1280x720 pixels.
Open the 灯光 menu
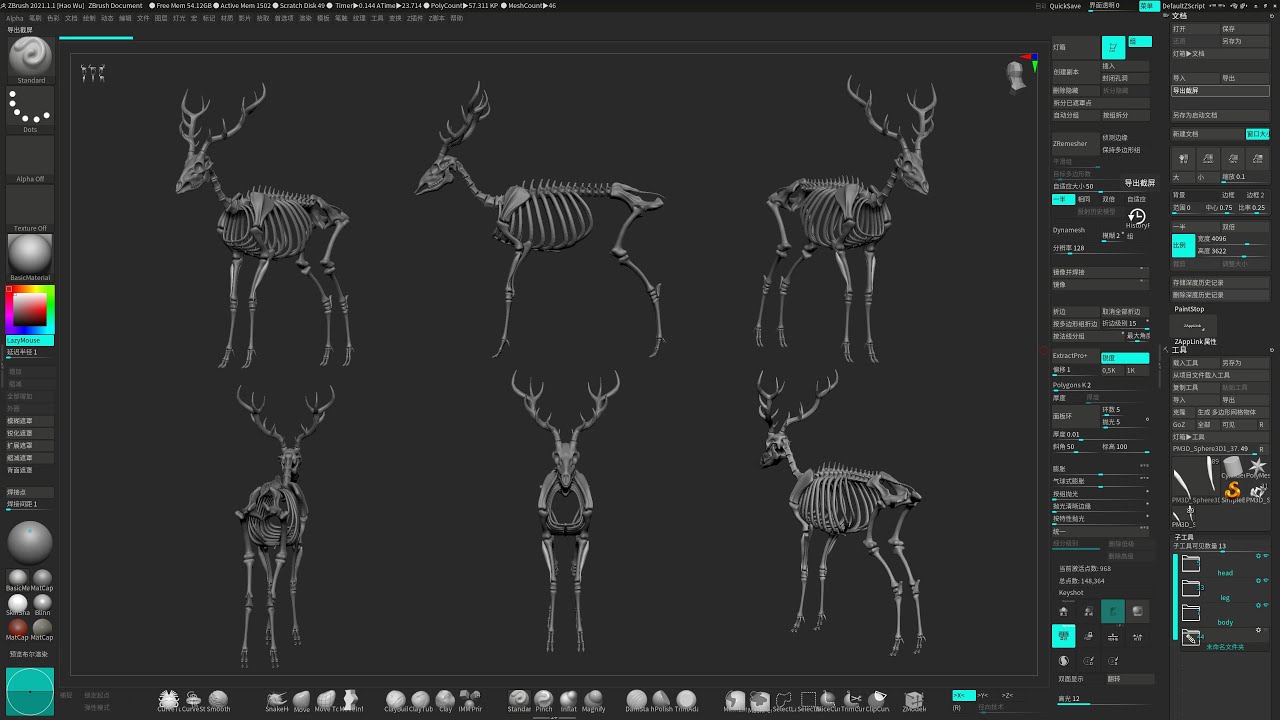tap(179, 18)
